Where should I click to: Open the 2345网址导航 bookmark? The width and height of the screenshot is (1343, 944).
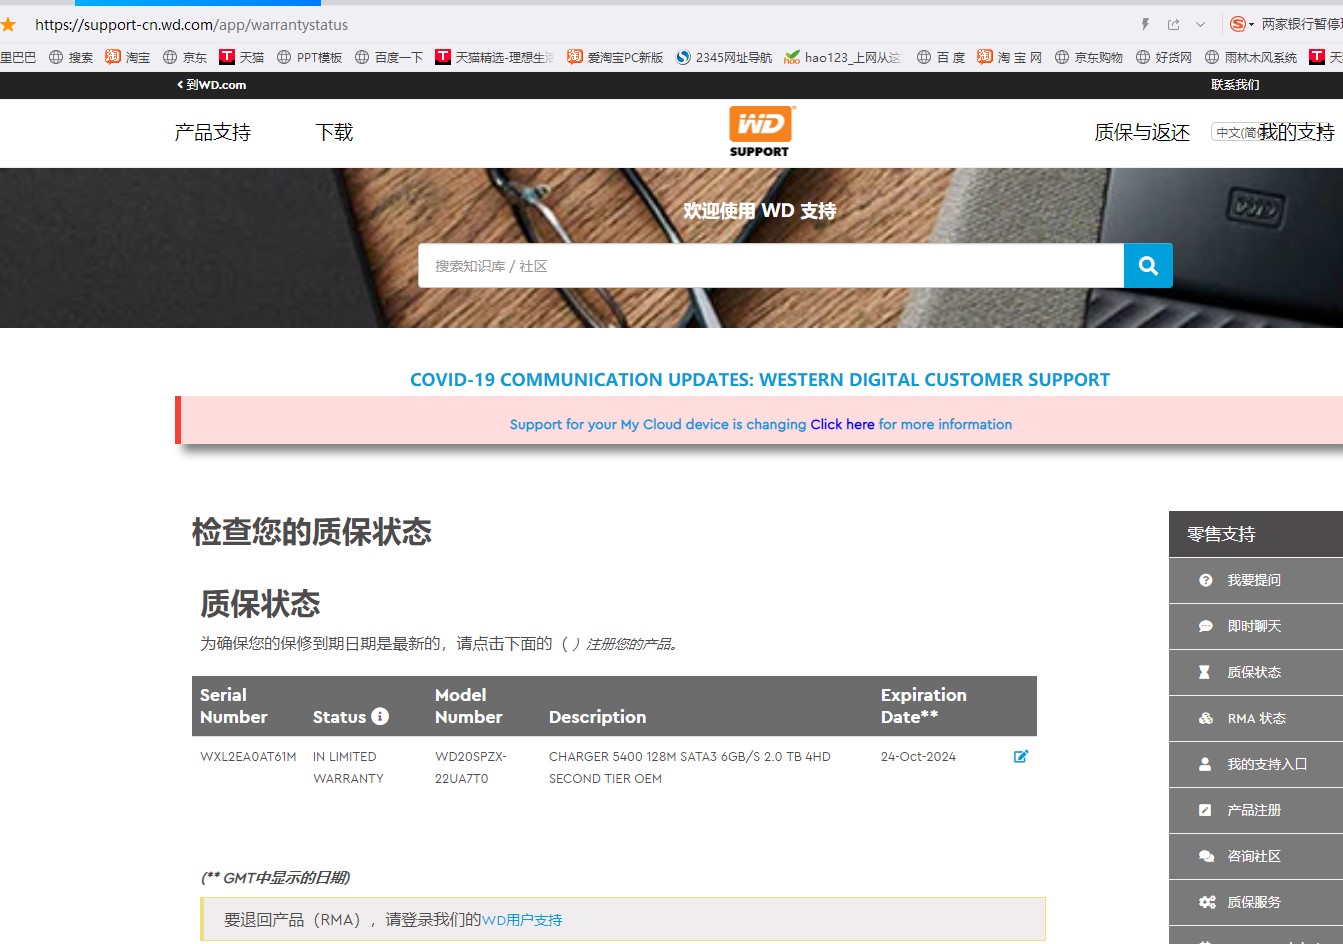tap(724, 57)
